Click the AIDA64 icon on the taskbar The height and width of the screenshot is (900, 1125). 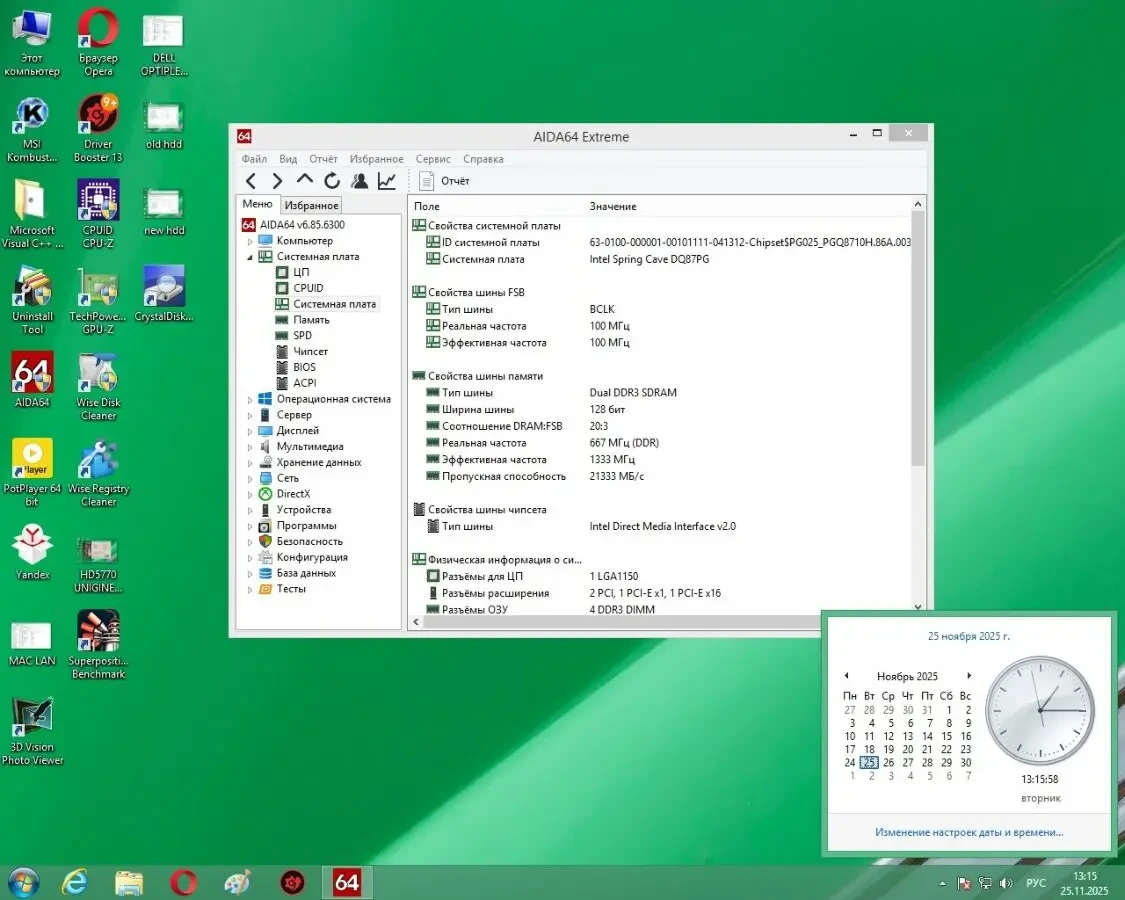pyautogui.click(x=345, y=882)
